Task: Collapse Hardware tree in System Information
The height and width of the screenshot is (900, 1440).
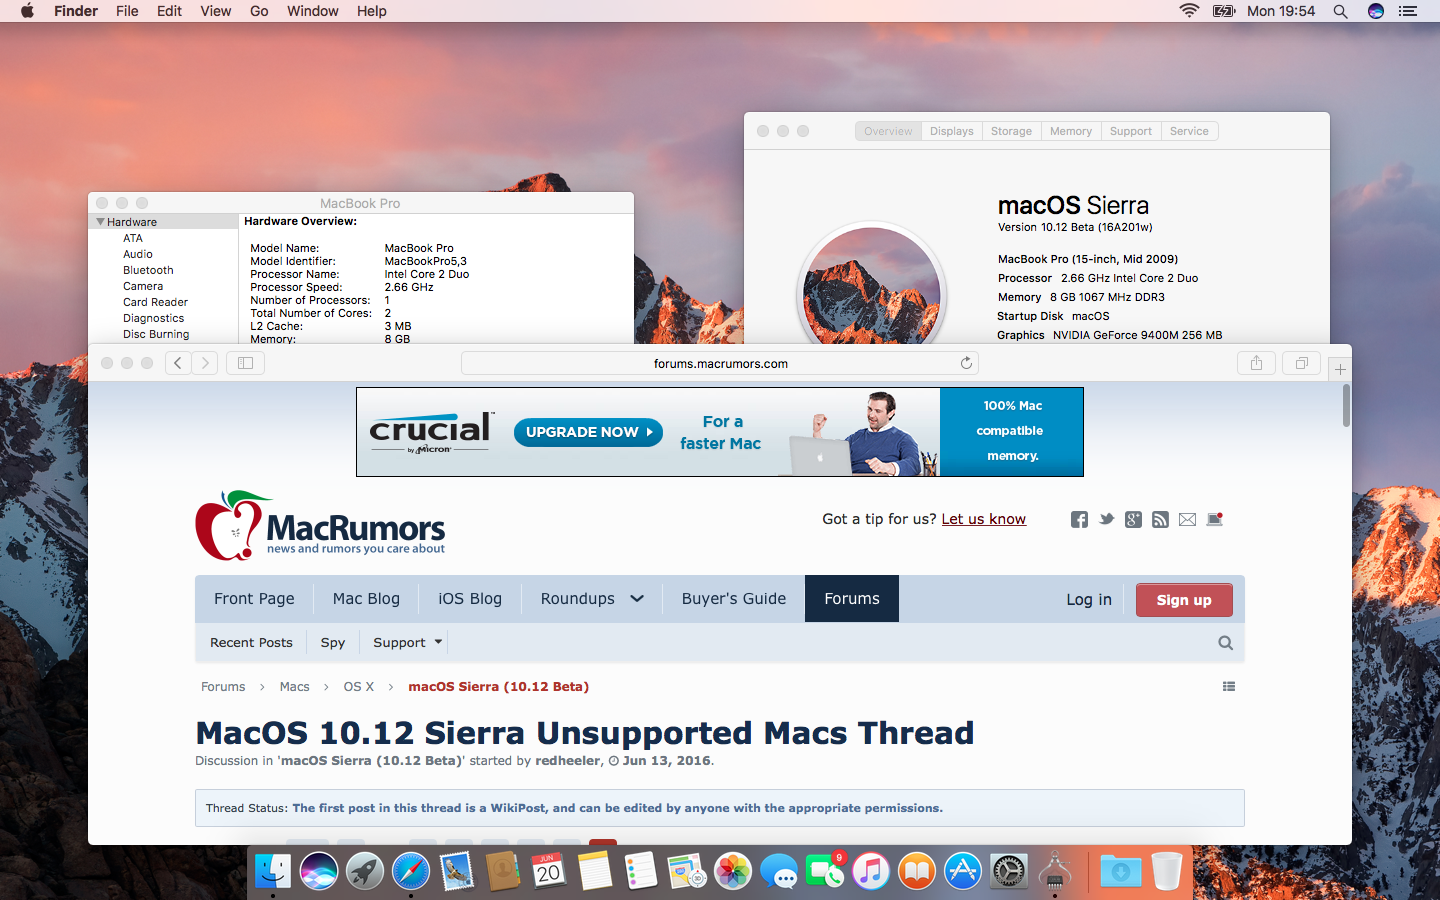Action: click(x=100, y=222)
